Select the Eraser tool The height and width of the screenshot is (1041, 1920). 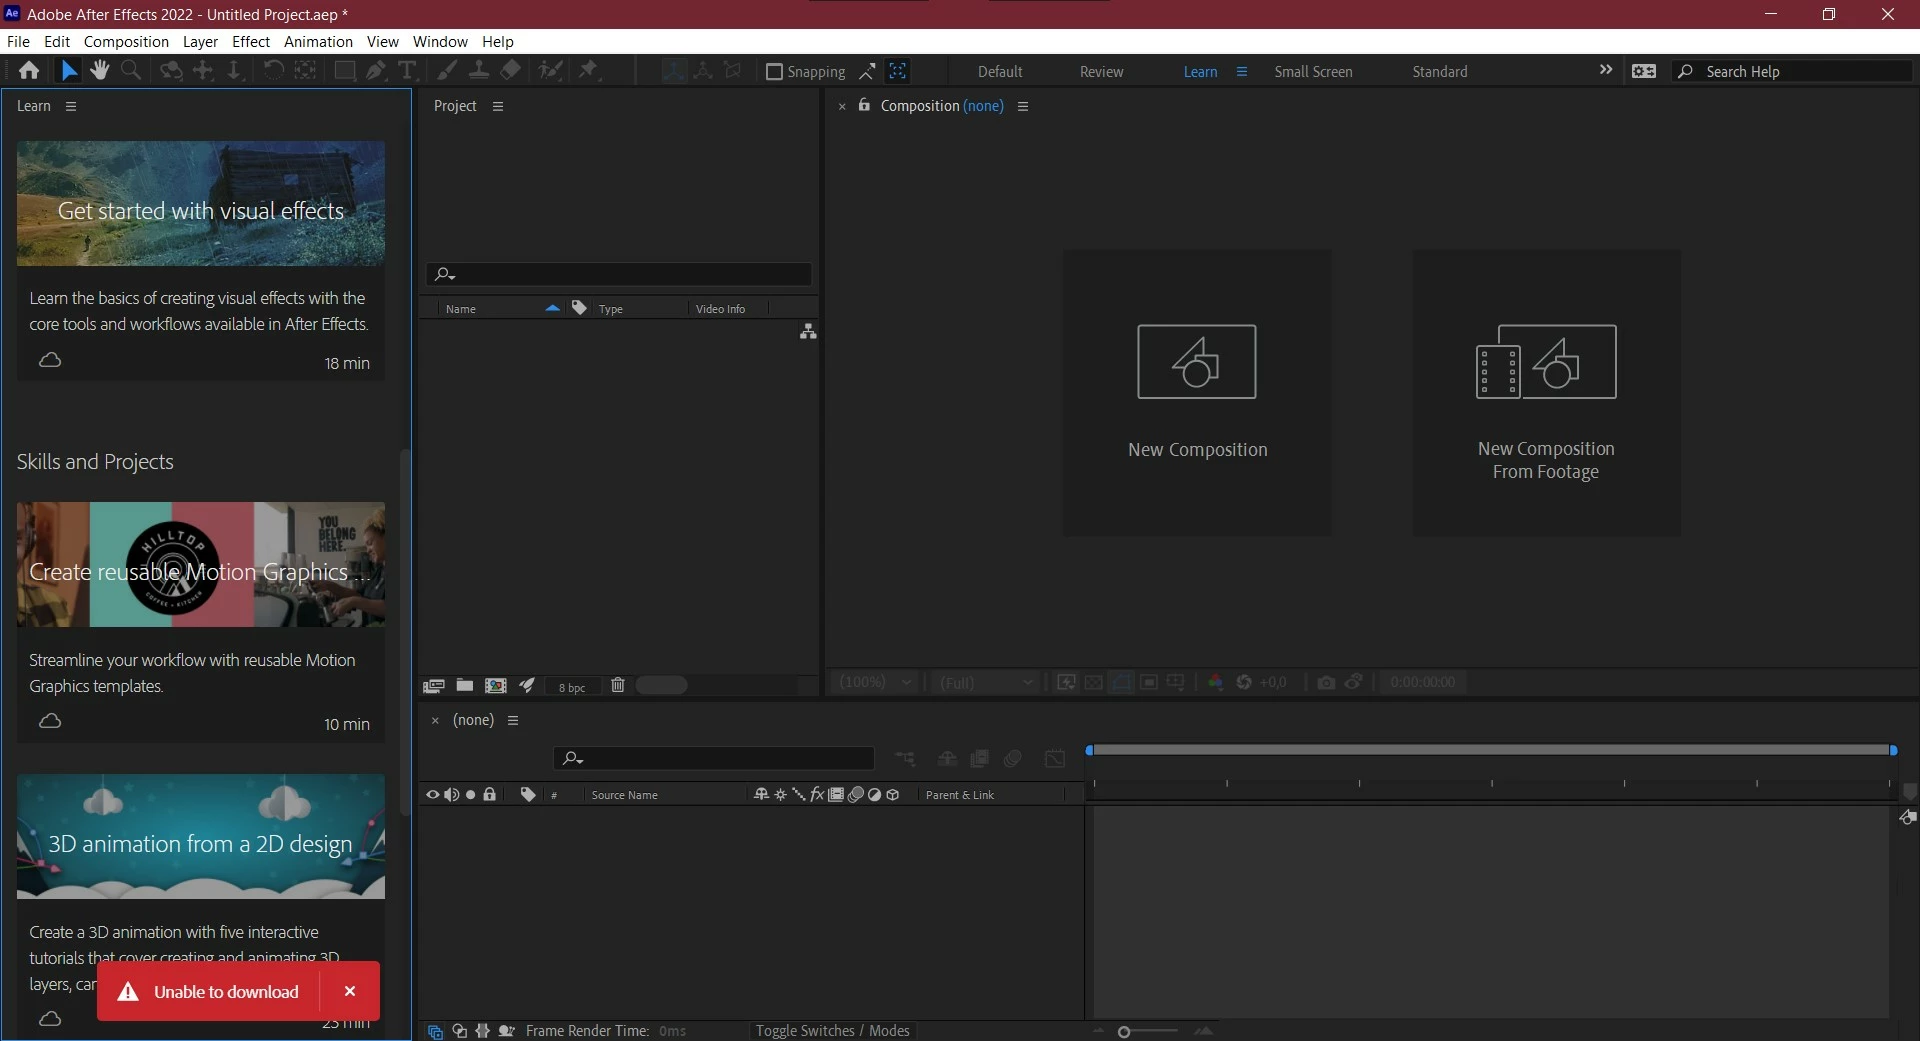510,70
